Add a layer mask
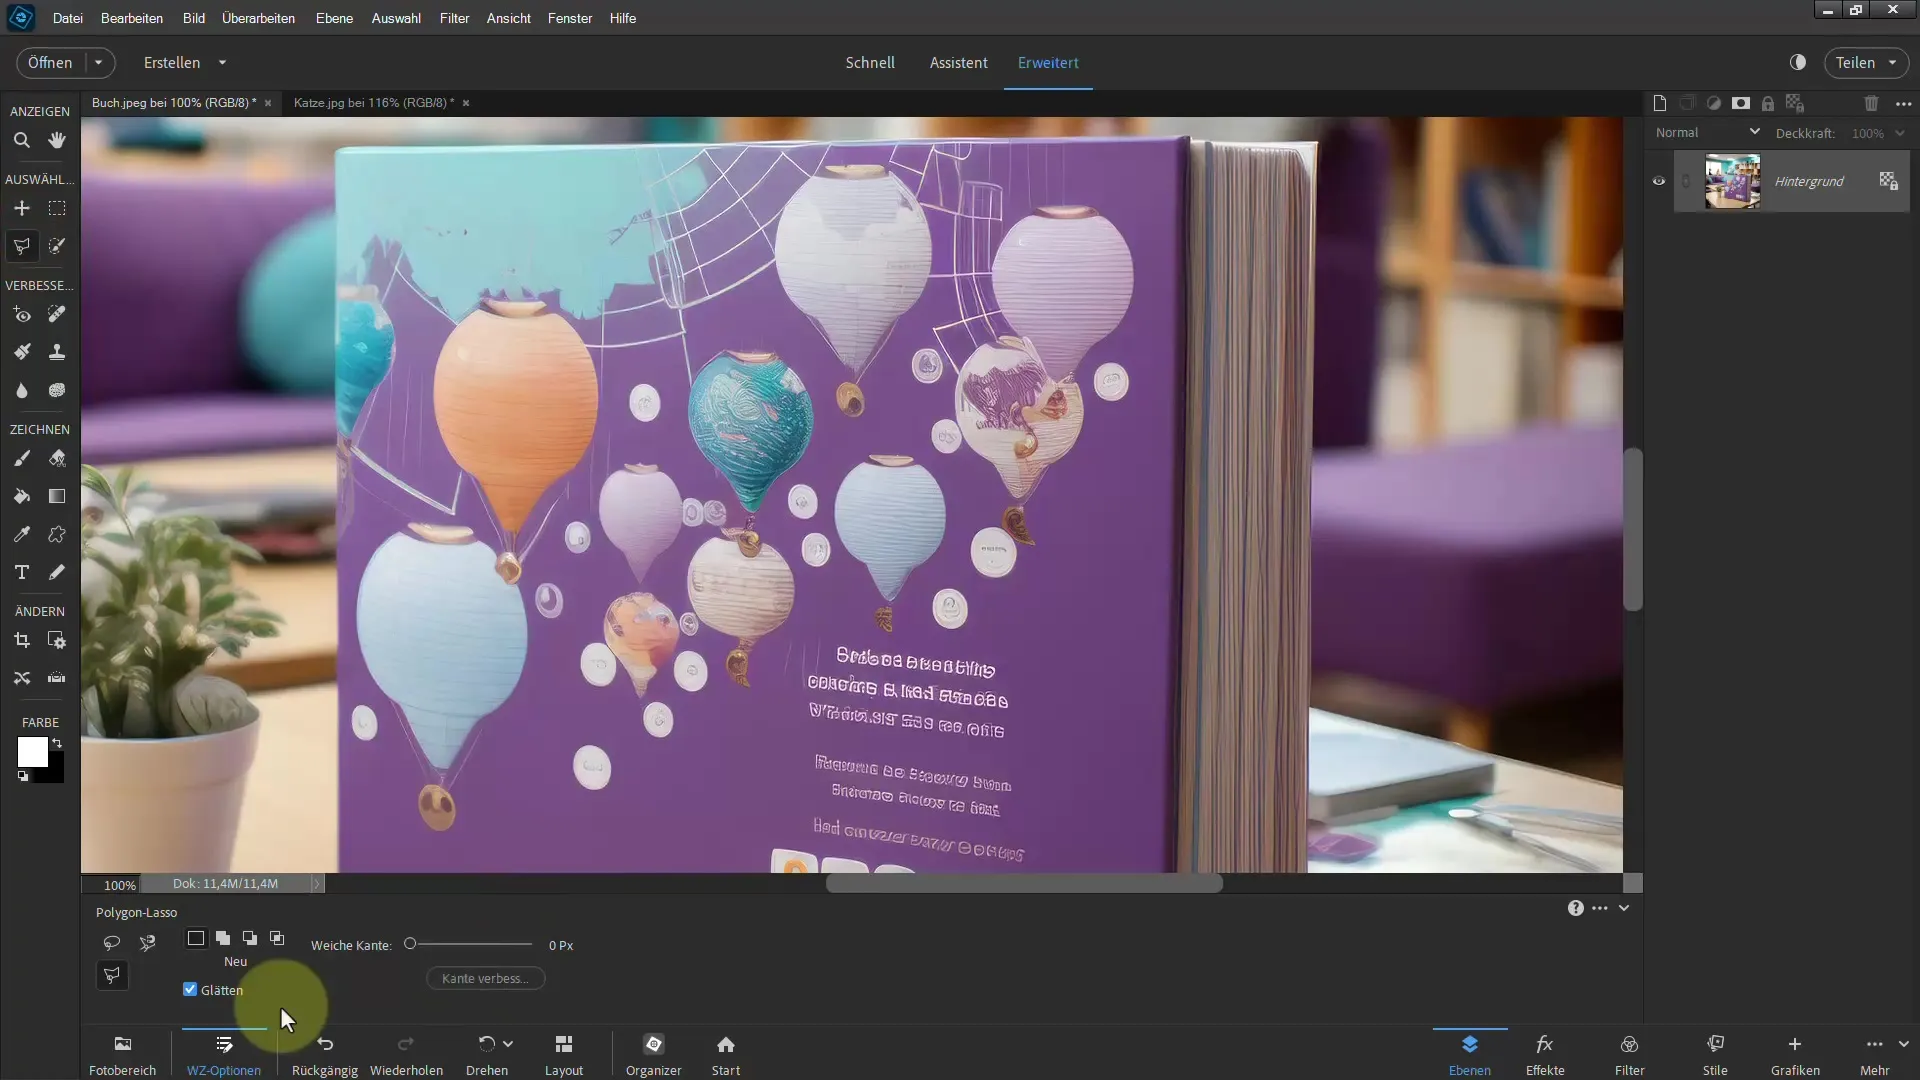Screen dimensions: 1920x1080 (1741, 103)
